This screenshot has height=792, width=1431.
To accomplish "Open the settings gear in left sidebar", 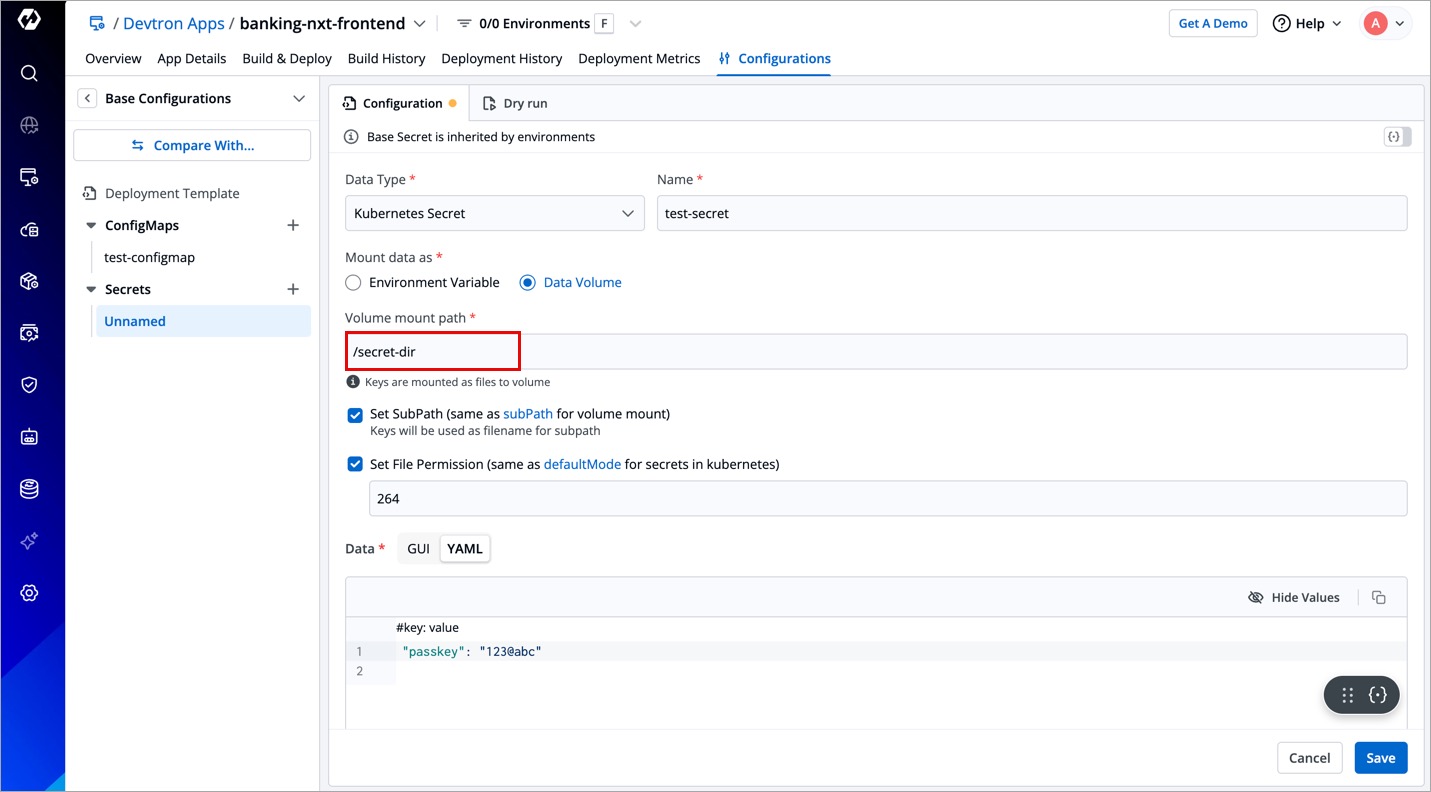I will (x=29, y=593).
